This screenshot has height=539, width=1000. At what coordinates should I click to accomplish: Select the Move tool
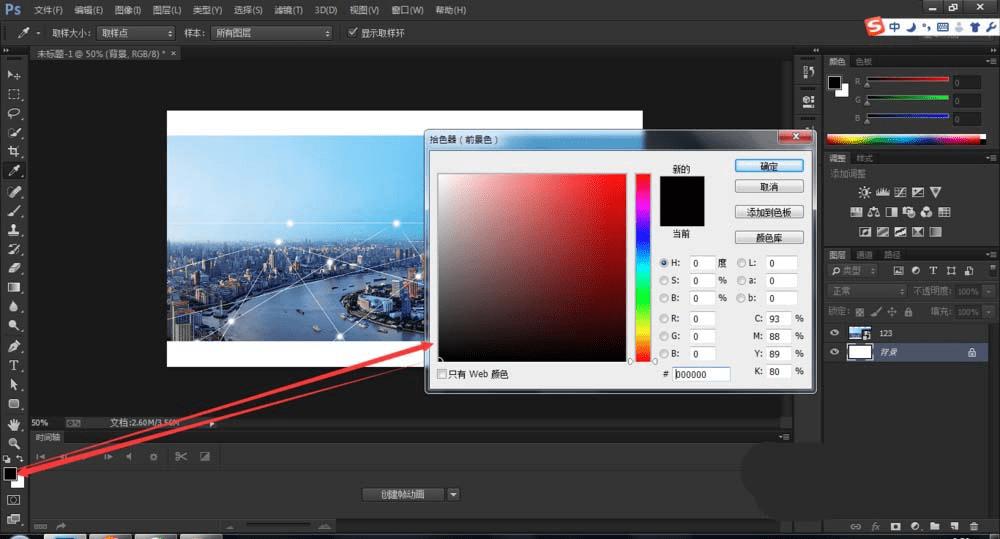pyautogui.click(x=13, y=75)
